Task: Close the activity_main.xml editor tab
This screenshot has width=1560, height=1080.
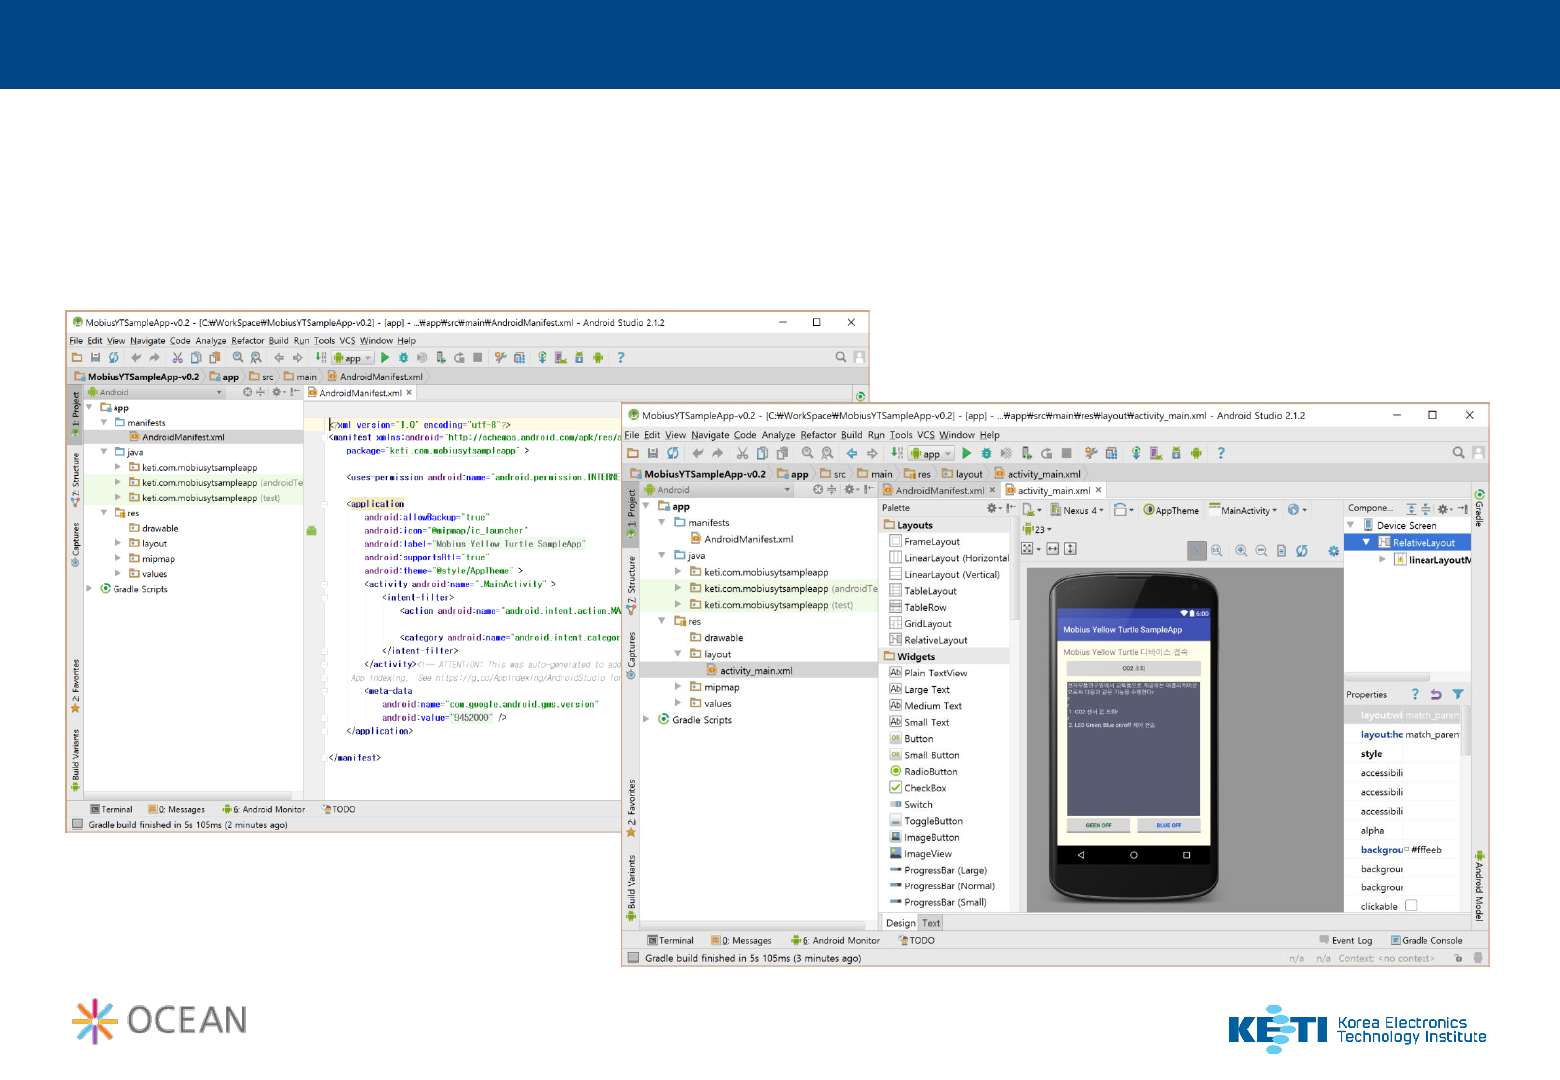Action: (x=1098, y=490)
